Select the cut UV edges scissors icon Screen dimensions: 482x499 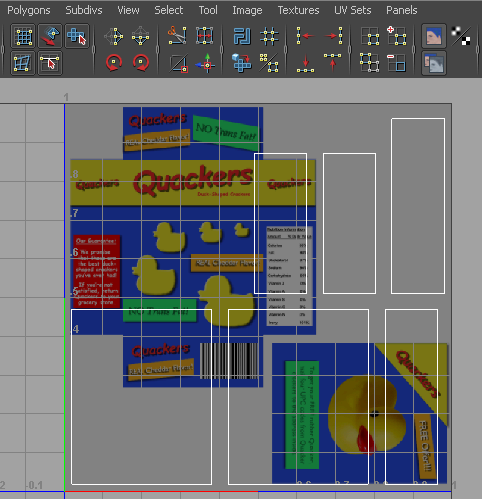point(177,35)
